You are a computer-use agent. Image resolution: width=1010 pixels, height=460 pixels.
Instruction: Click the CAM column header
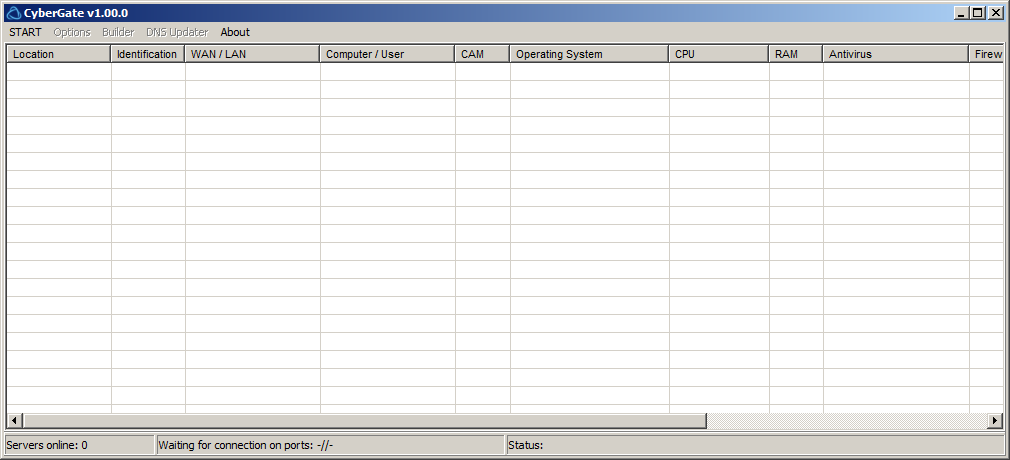tap(482, 54)
